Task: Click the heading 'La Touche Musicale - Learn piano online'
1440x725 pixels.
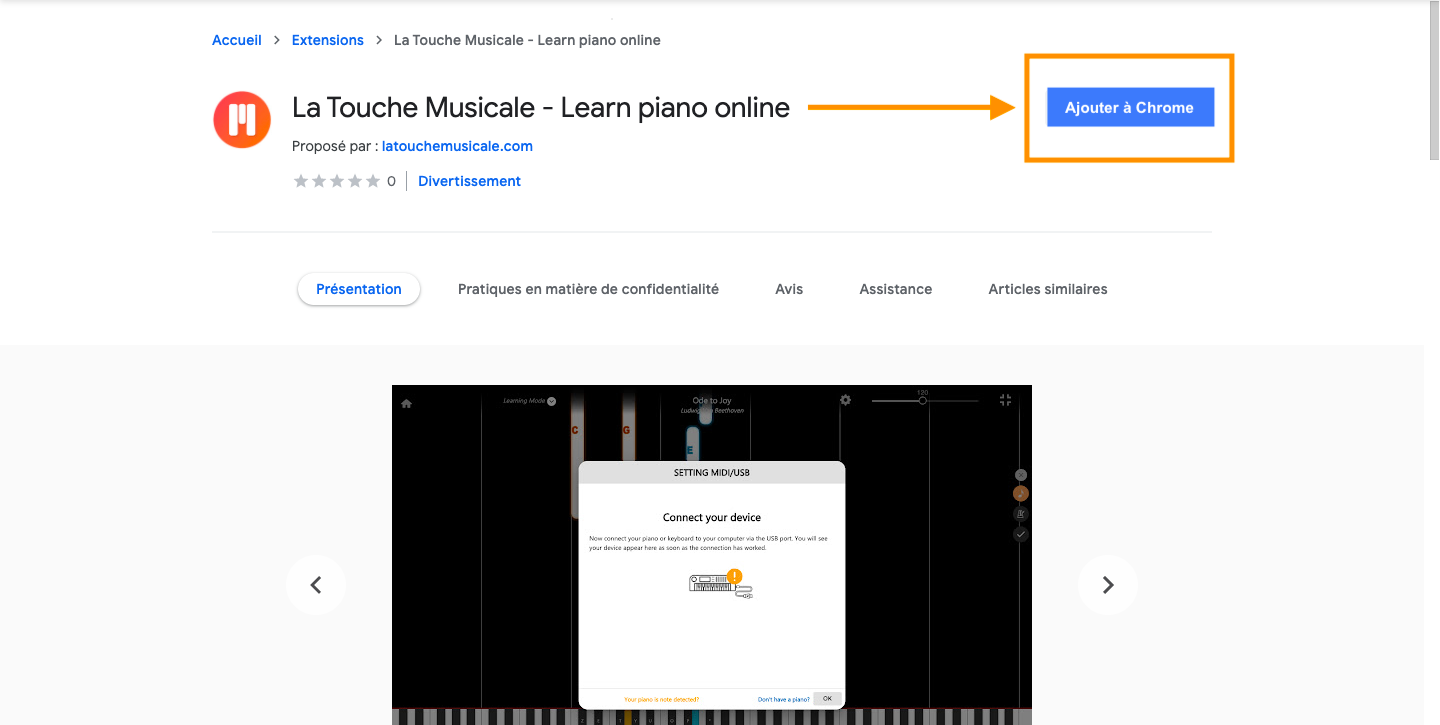Action: click(541, 107)
